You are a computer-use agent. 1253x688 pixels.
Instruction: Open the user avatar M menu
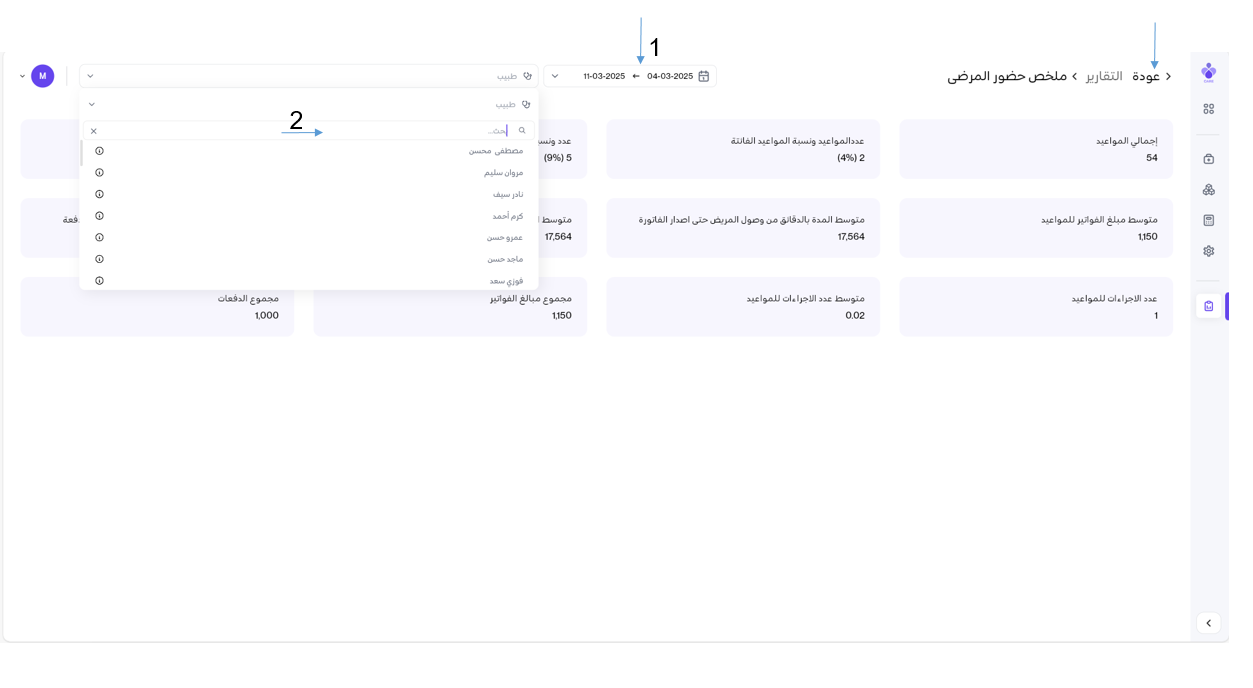(42, 76)
